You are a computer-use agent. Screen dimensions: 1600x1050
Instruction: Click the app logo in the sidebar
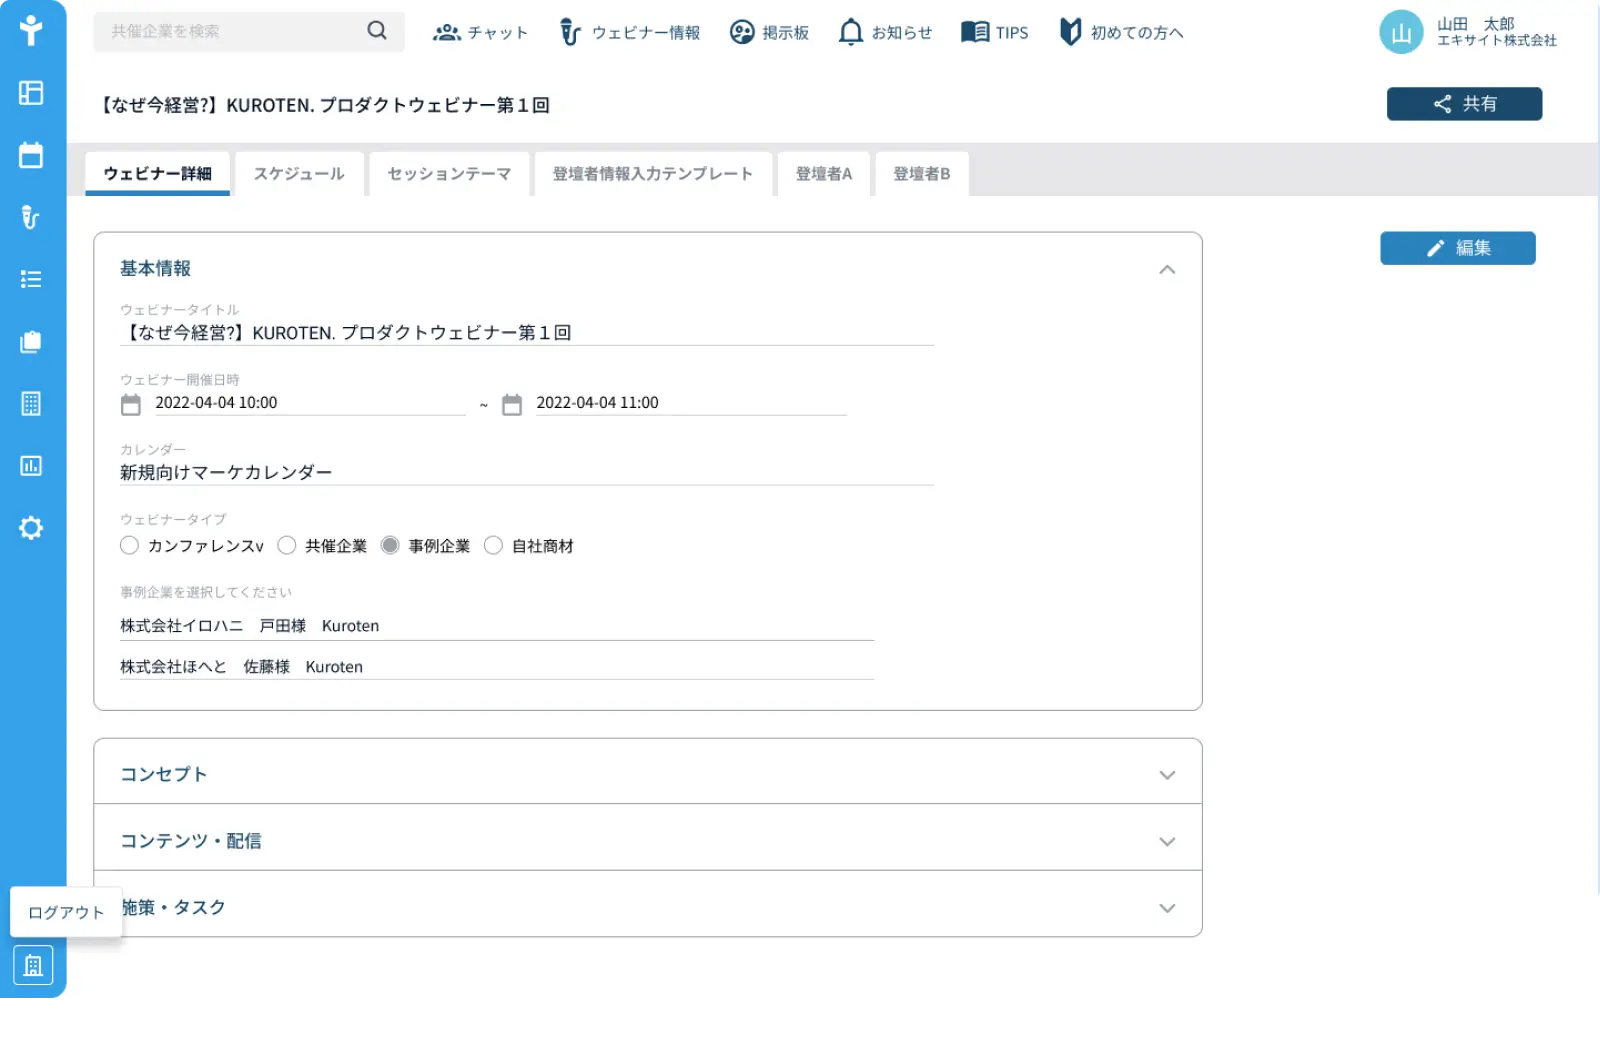pyautogui.click(x=31, y=31)
